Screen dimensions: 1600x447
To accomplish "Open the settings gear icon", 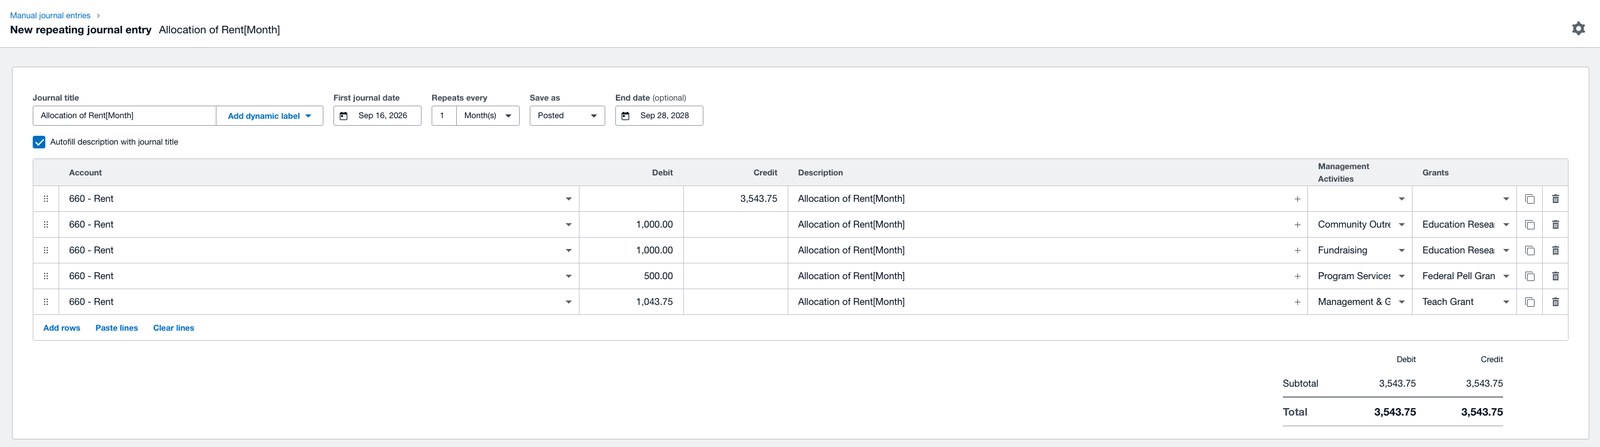I will [x=1578, y=29].
